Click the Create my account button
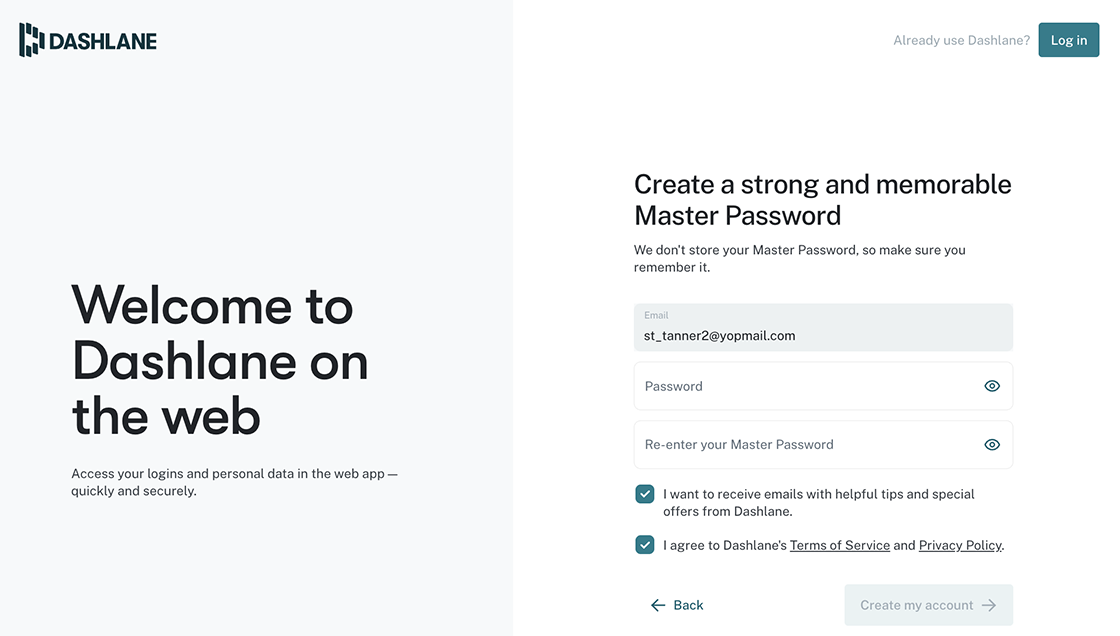The image size is (1120, 636). pyautogui.click(x=929, y=605)
